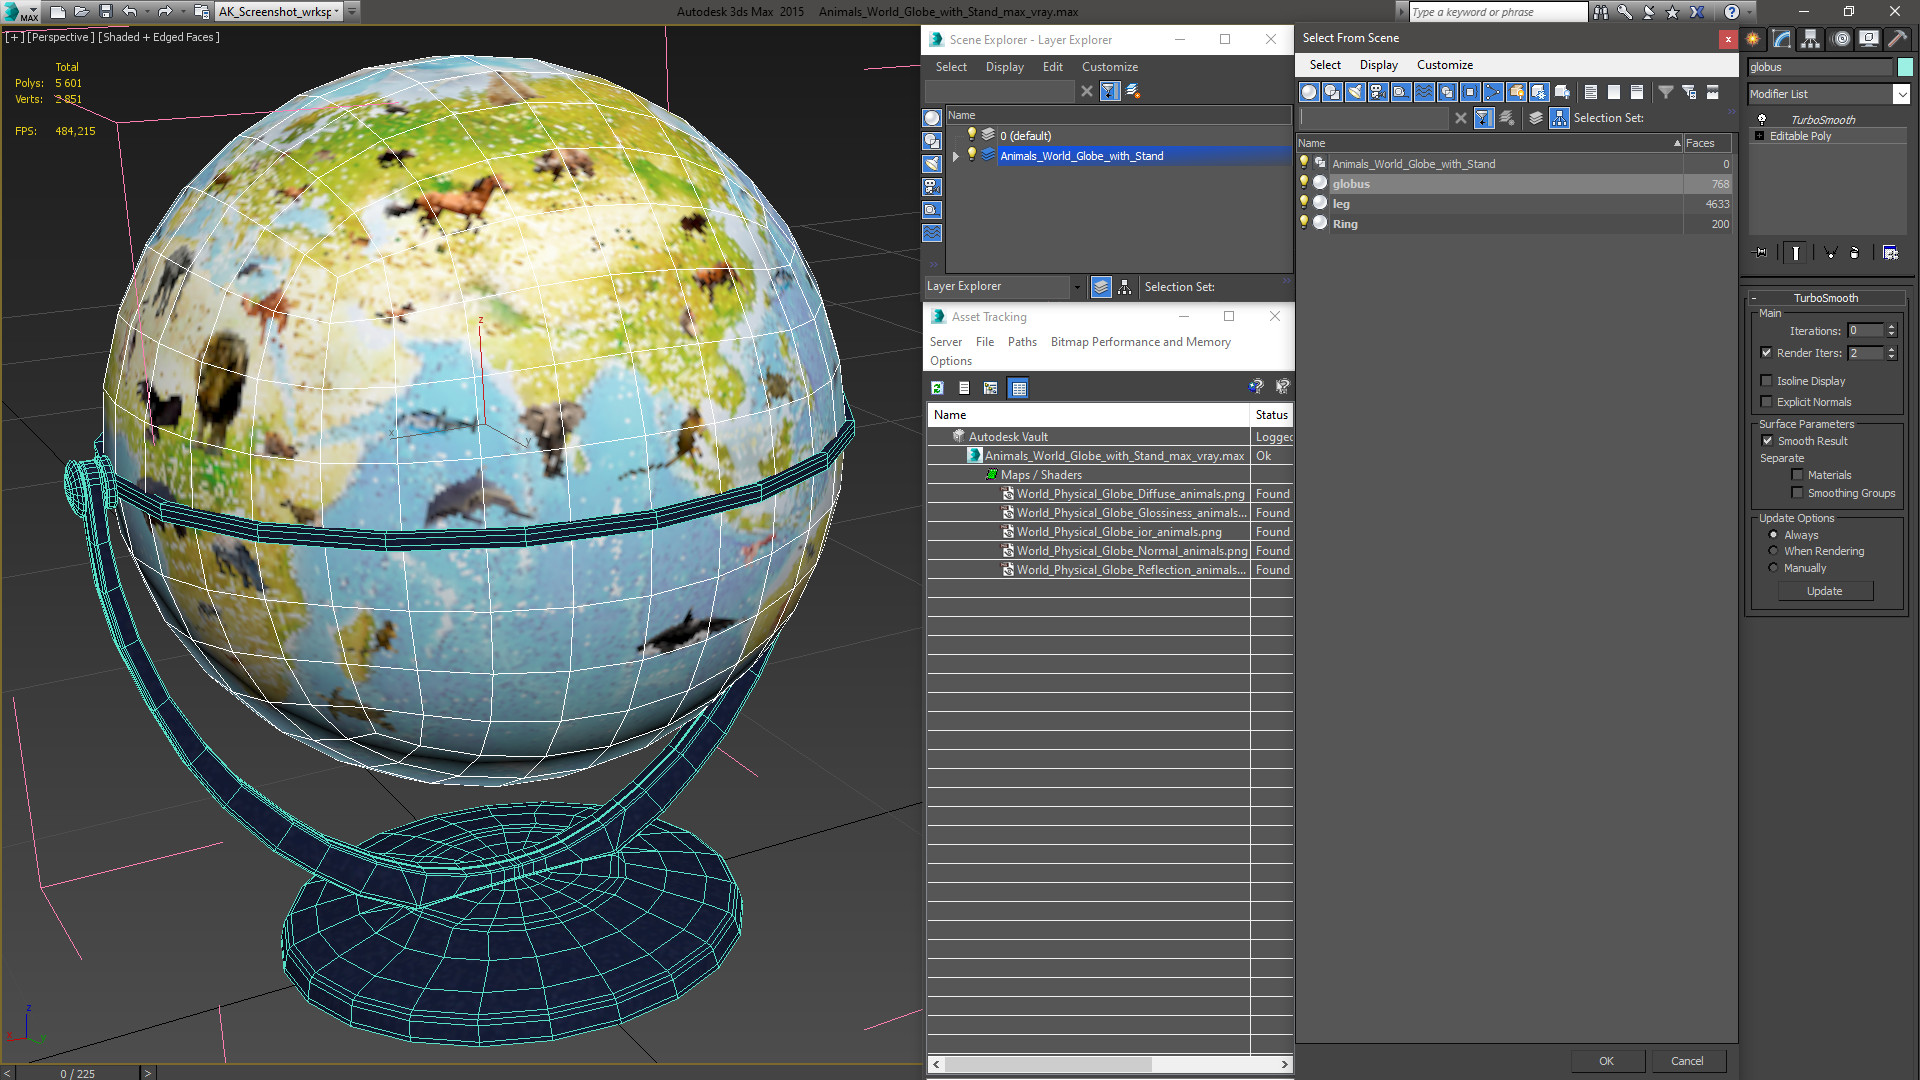This screenshot has height=1080, width=1920.
Task: Open Bitmap Performance and Memory menu
Action: click(x=1140, y=342)
